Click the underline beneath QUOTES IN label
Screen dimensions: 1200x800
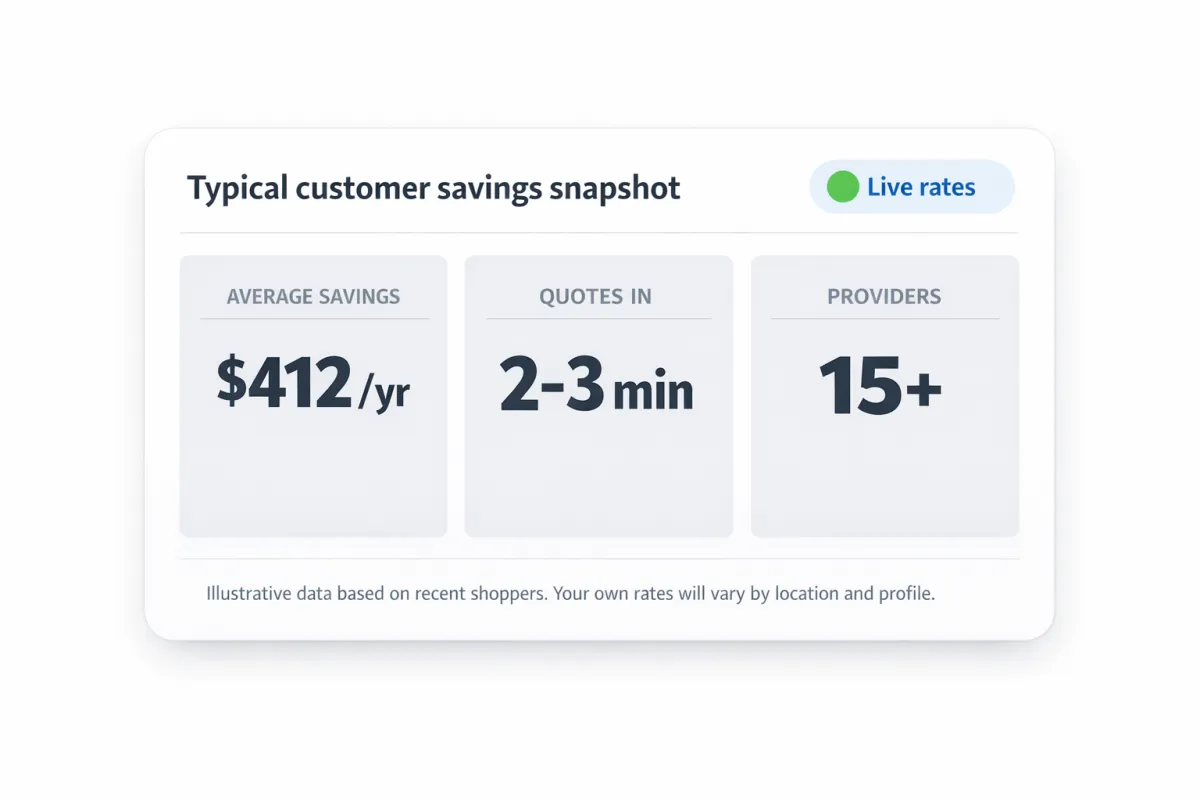[598, 319]
